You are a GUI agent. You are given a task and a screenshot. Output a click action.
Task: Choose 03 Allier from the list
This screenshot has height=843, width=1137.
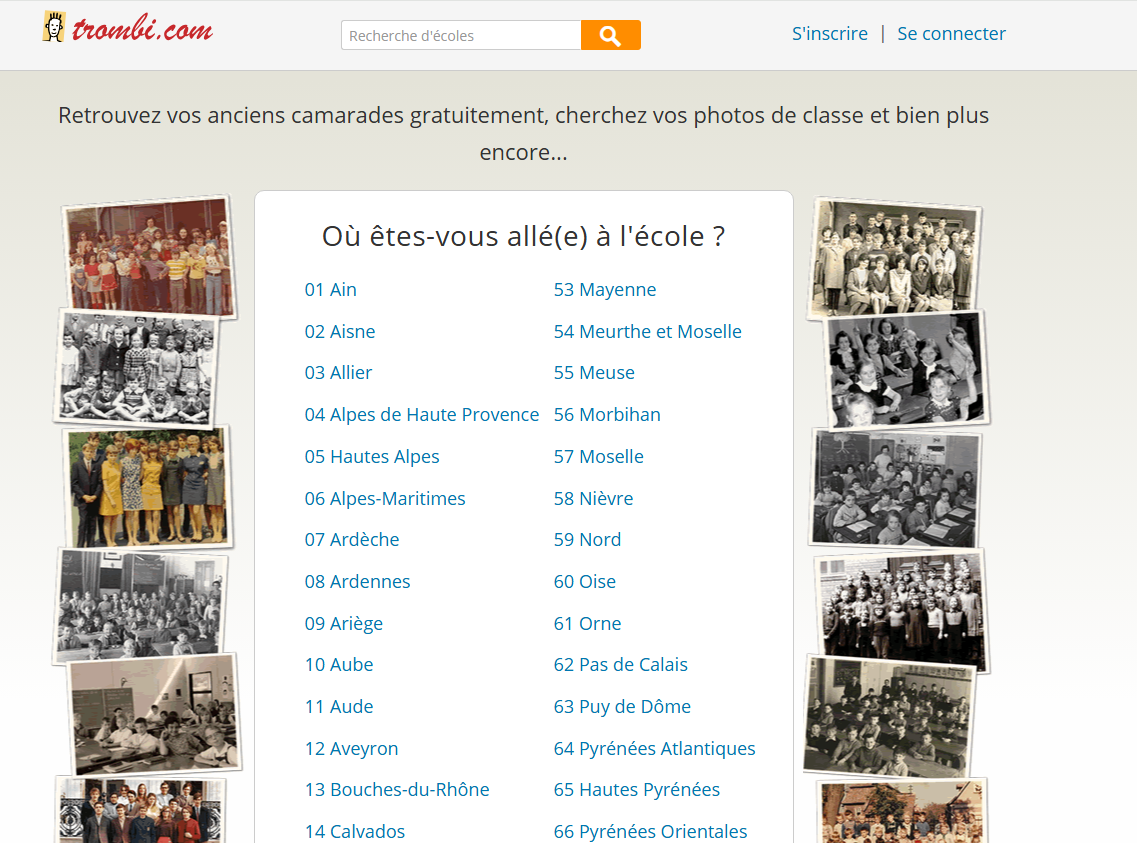coord(339,373)
